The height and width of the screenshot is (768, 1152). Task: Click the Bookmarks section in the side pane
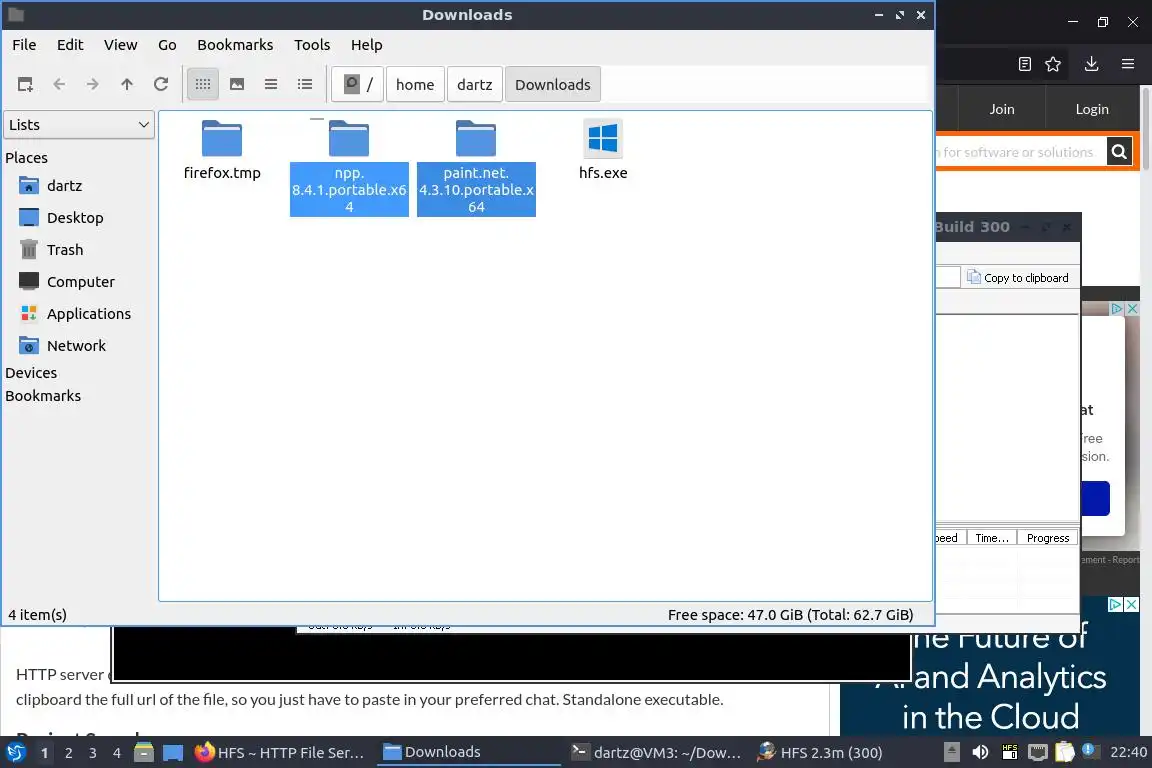pos(43,395)
